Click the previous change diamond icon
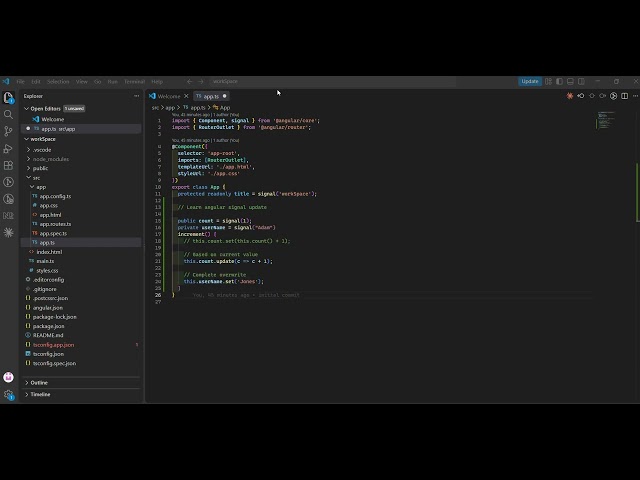The image size is (640, 480). click(x=591, y=96)
